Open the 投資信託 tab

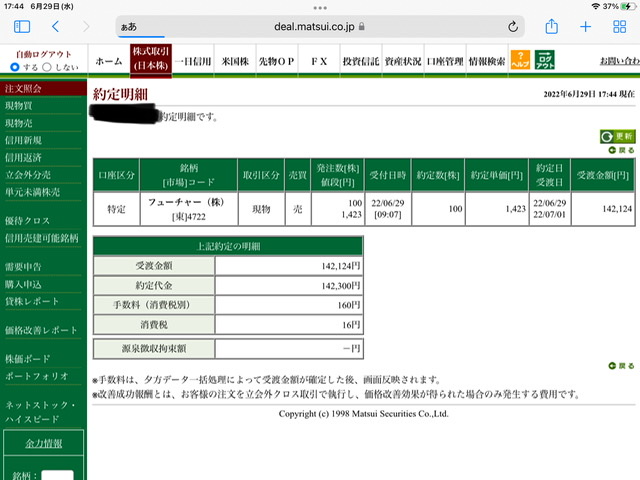pos(361,61)
